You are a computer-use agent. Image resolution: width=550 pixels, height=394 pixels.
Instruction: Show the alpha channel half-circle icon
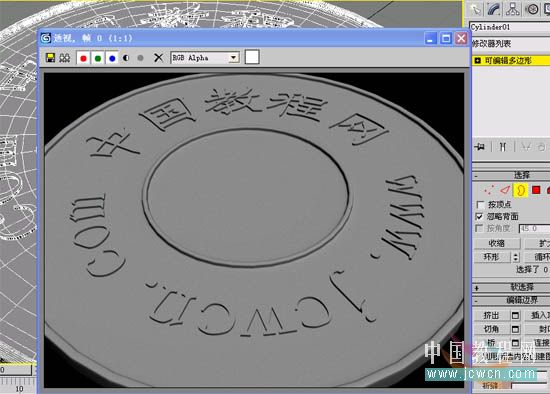[x=126, y=58]
